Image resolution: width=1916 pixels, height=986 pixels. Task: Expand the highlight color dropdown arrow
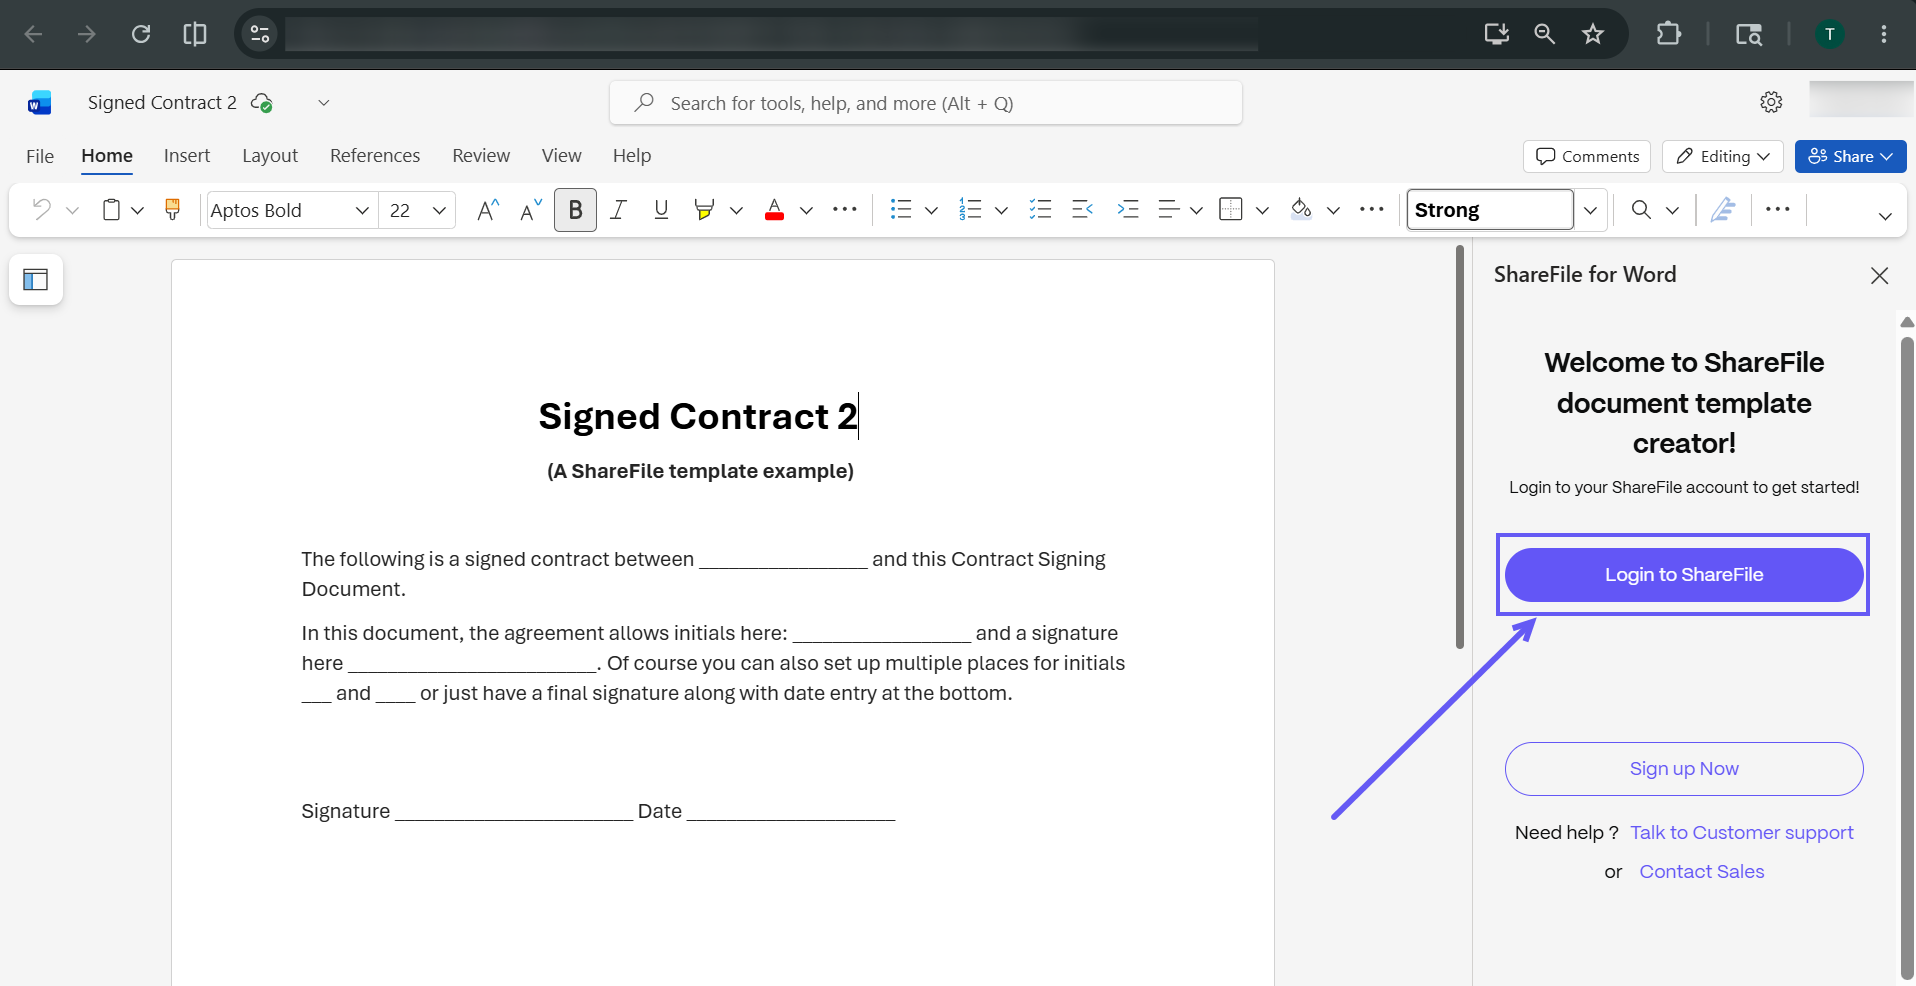tap(737, 211)
